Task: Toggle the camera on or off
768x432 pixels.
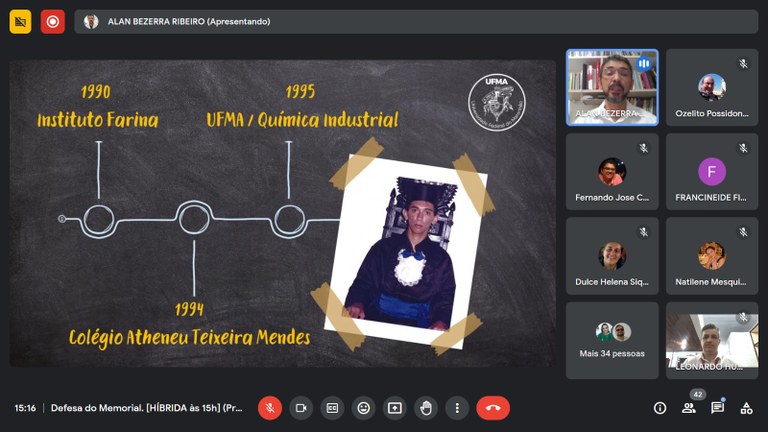Action: 301,408
